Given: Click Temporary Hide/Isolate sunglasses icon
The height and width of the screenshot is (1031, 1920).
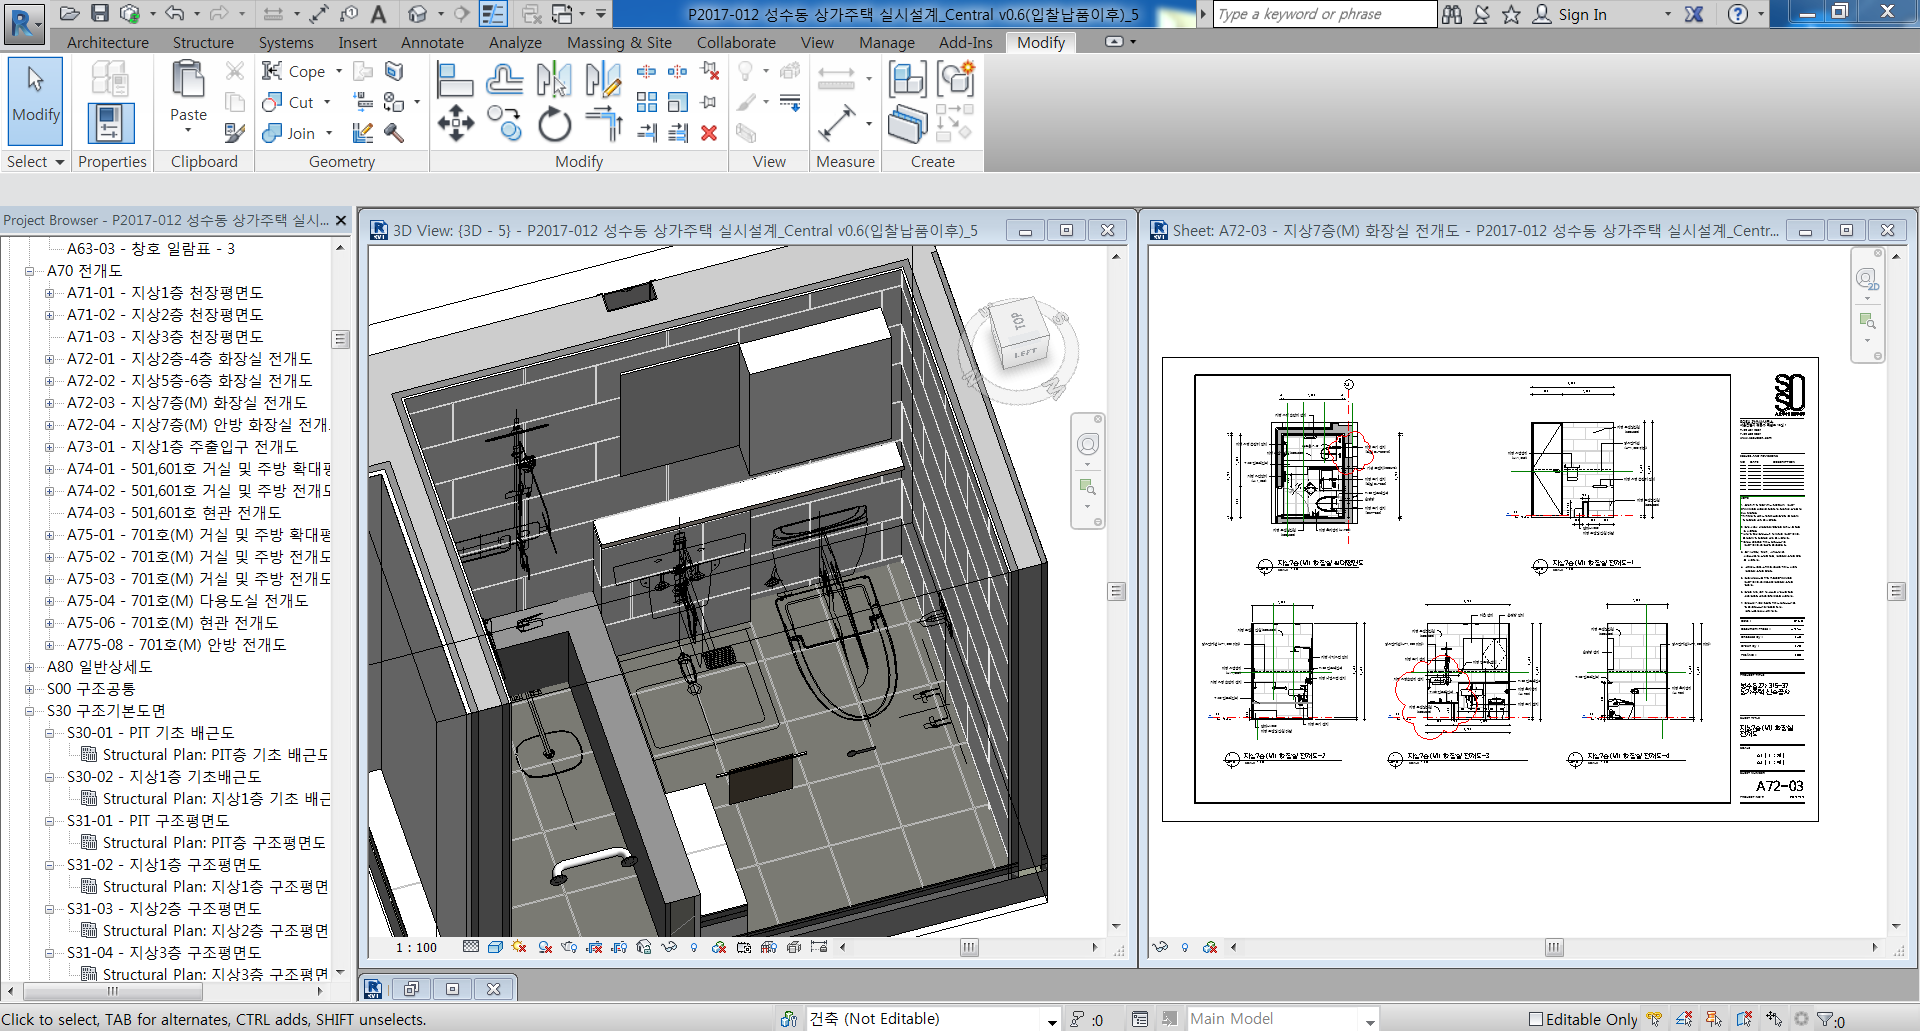Looking at the screenshot, I should click(x=669, y=947).
